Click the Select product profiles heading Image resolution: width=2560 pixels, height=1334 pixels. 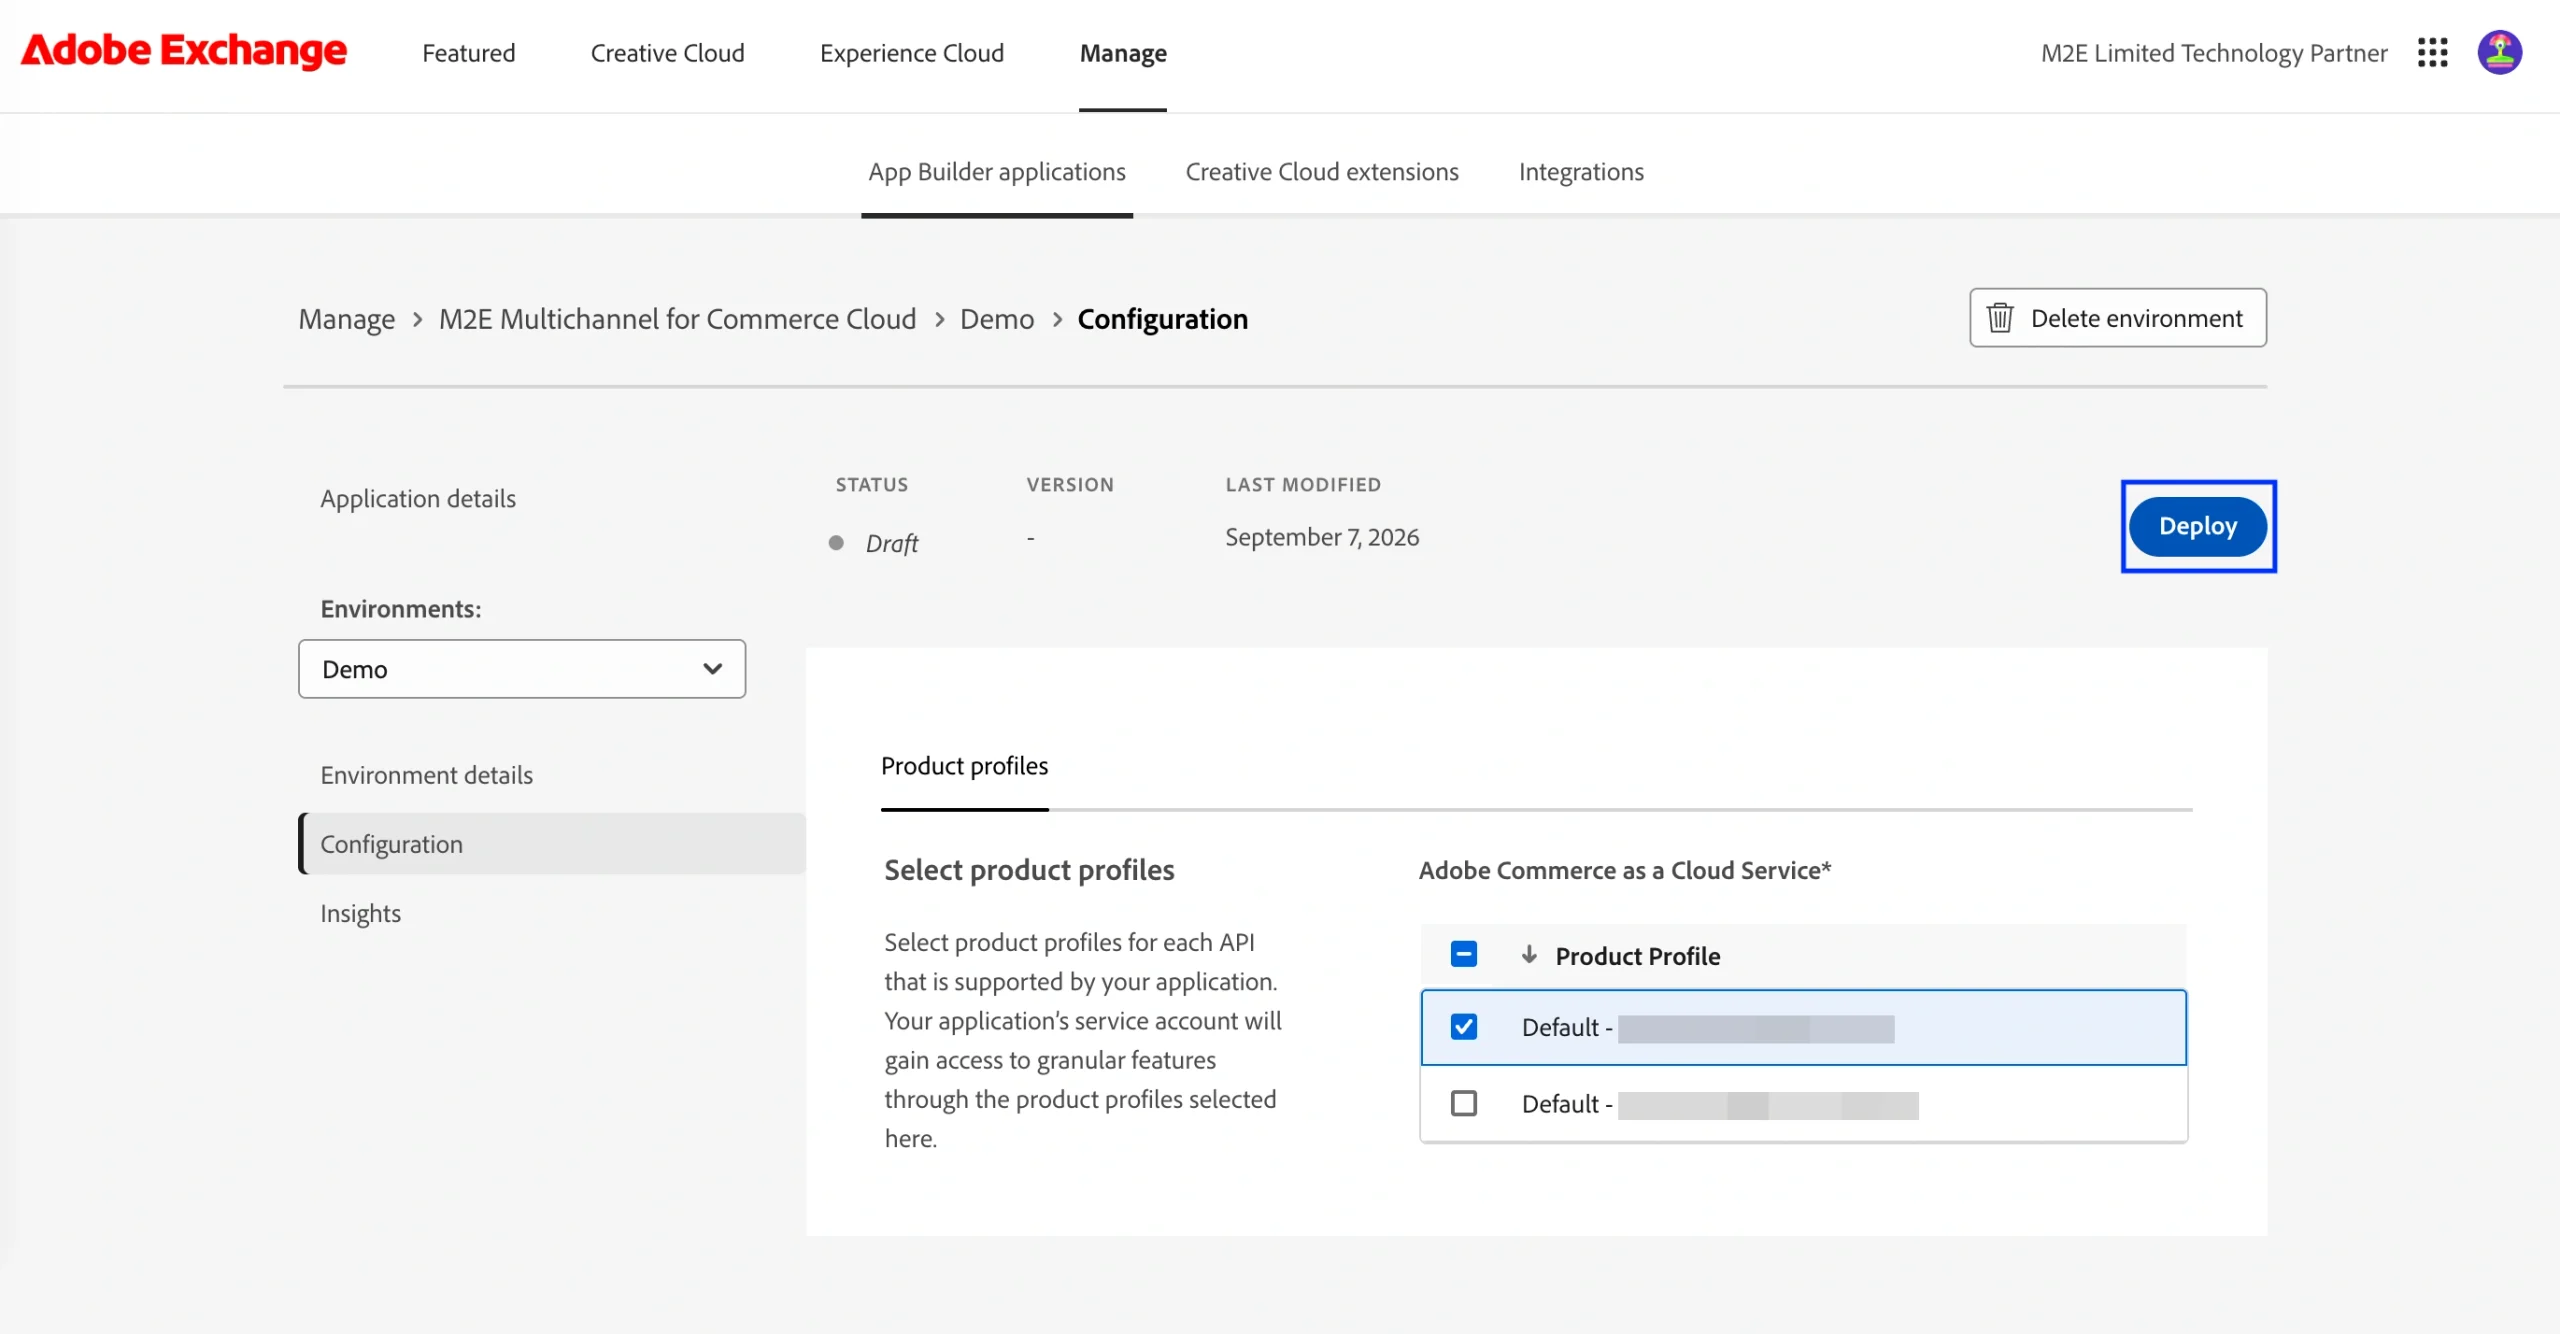click(x=1029, y=870)
